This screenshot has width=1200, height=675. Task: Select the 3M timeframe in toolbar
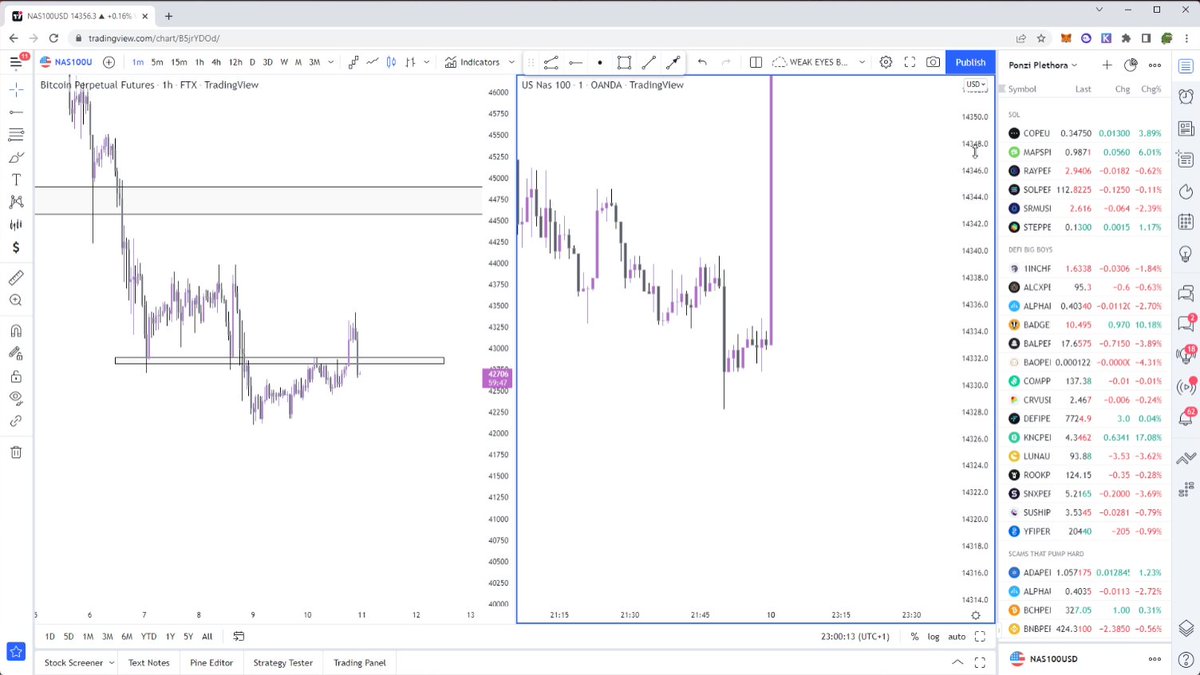314,62
